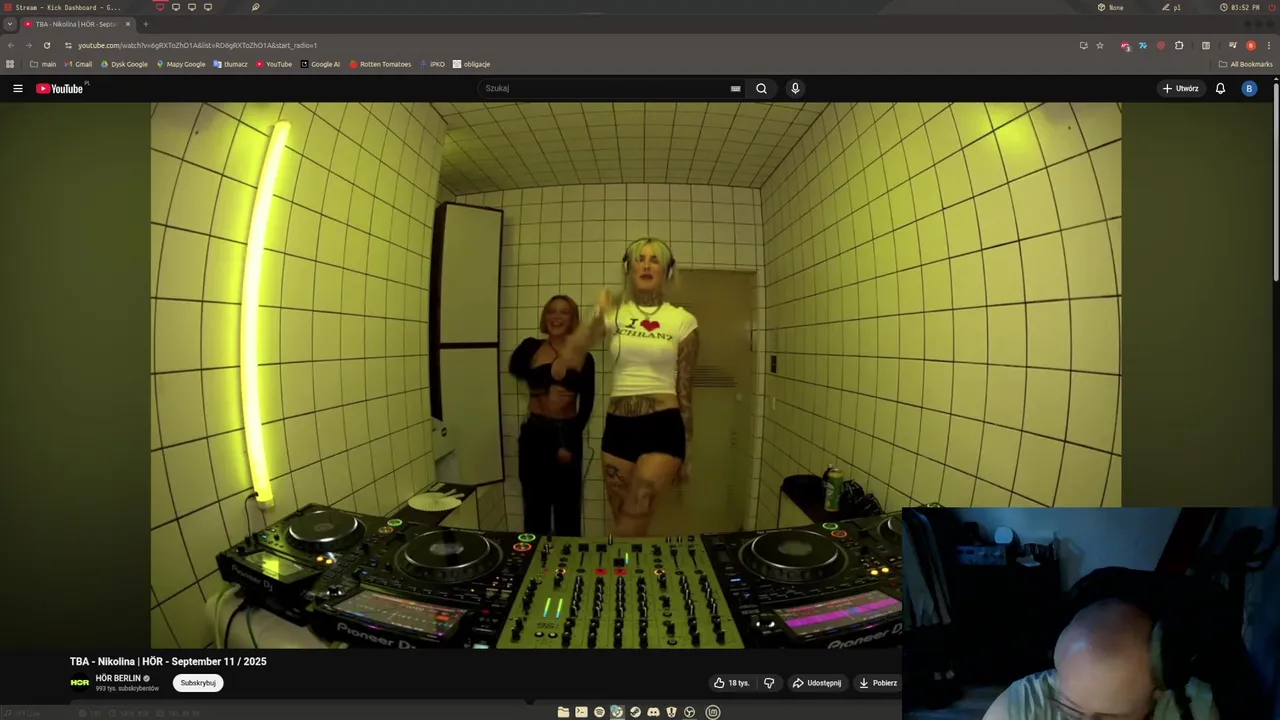Expand the All Bookmarks folder
Image resolution: width=1280 pixels, height=720 pixels.
tap(1245, 64)
